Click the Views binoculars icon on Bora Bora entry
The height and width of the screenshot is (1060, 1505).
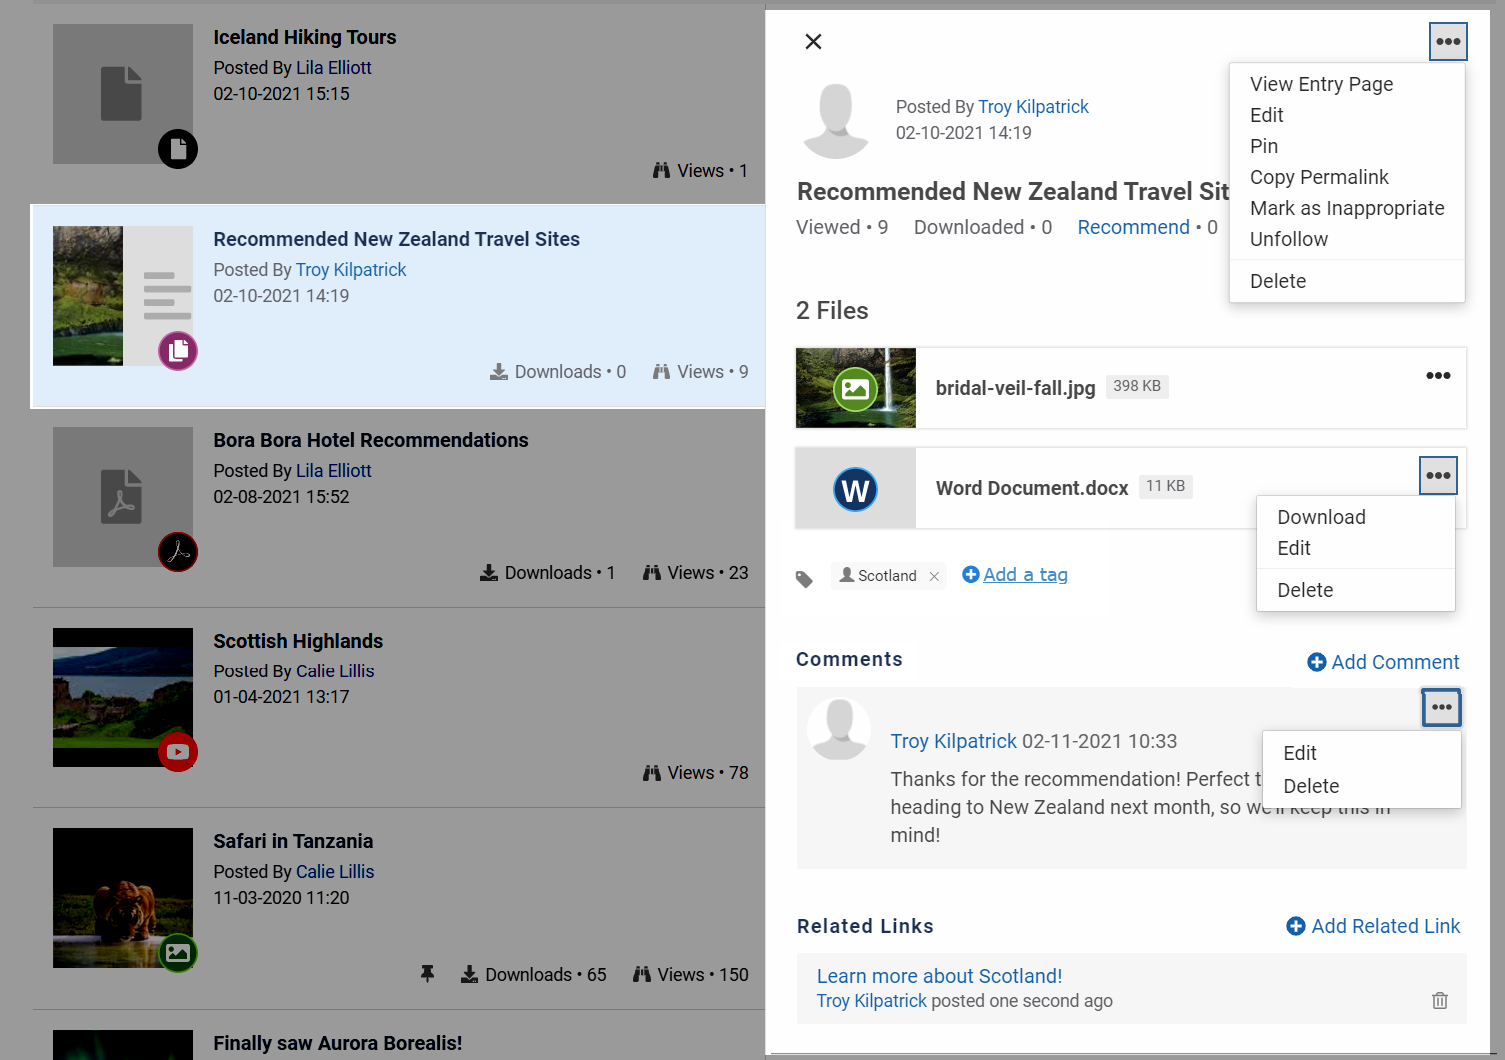click(652, 573)
